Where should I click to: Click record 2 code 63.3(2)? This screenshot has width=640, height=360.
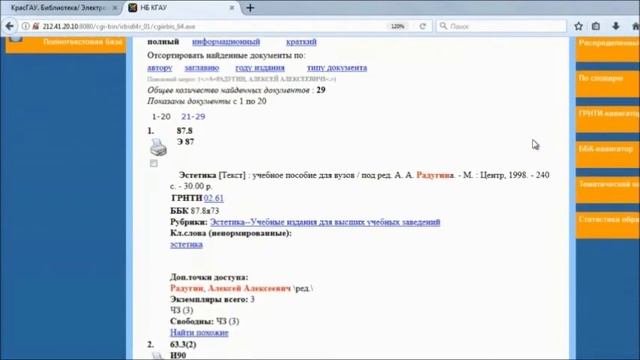(183, 344)
